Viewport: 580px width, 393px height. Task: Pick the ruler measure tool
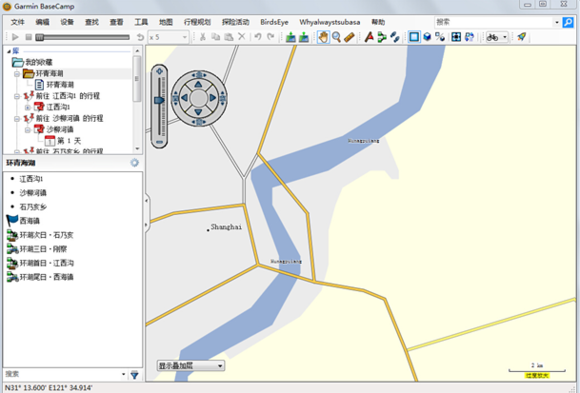[x=349, y=37]
